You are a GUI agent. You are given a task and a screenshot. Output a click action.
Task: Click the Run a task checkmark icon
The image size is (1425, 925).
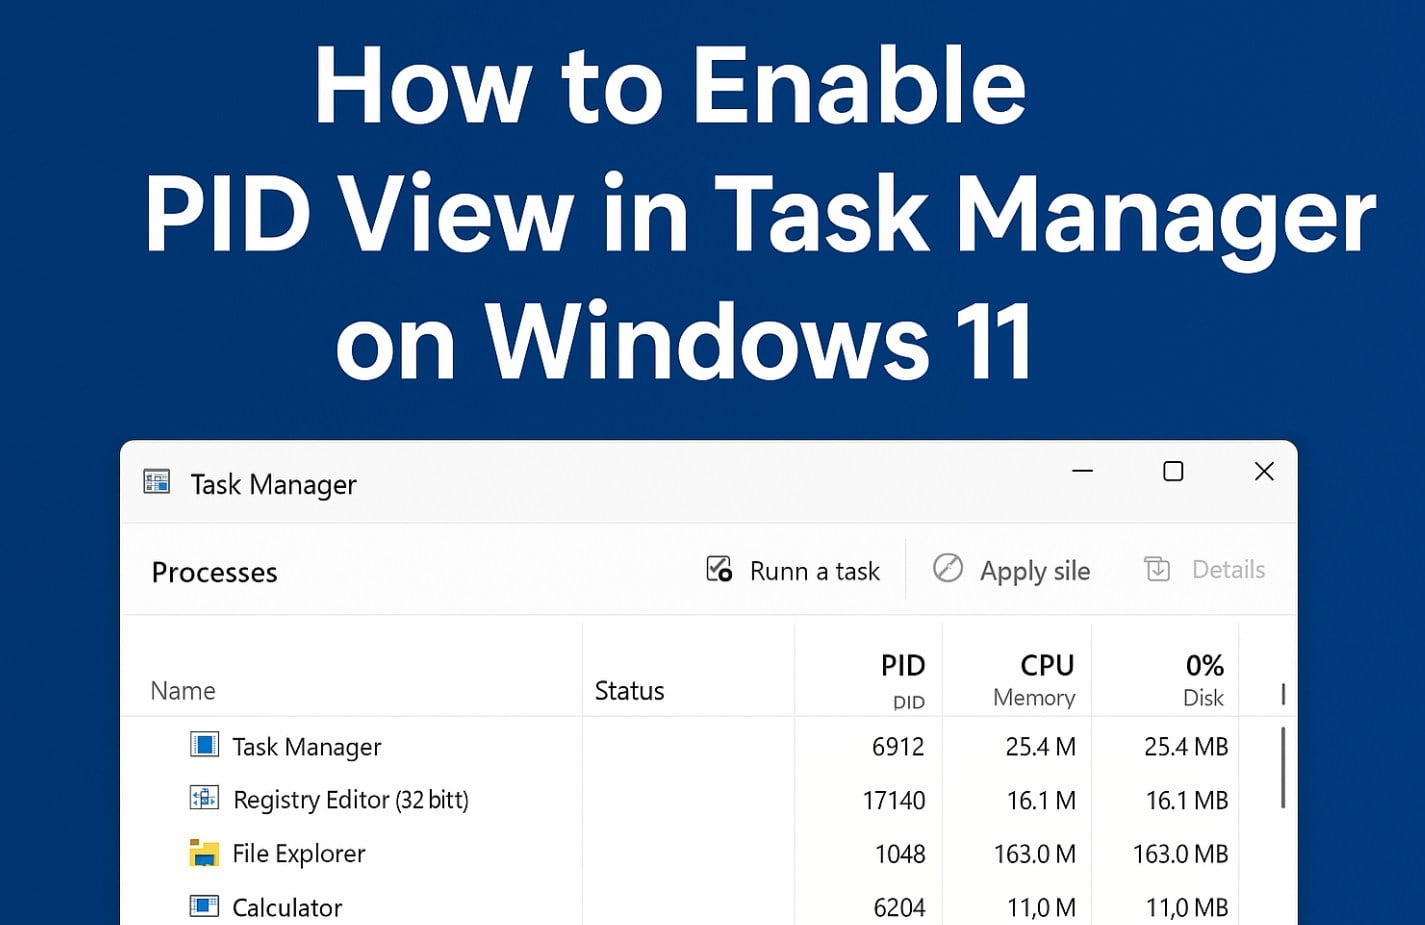(718, 569)
